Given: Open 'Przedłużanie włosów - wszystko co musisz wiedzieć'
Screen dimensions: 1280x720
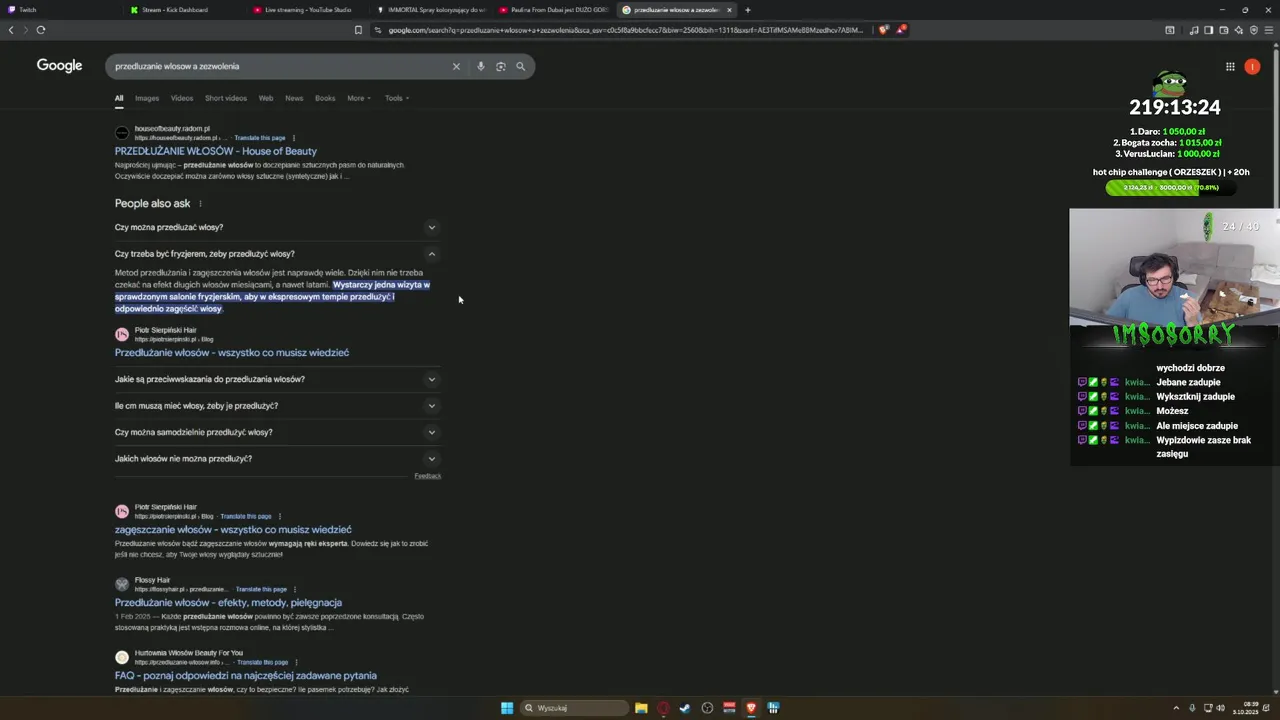Looking at the screenshot, I should click(x=232, y=353).
